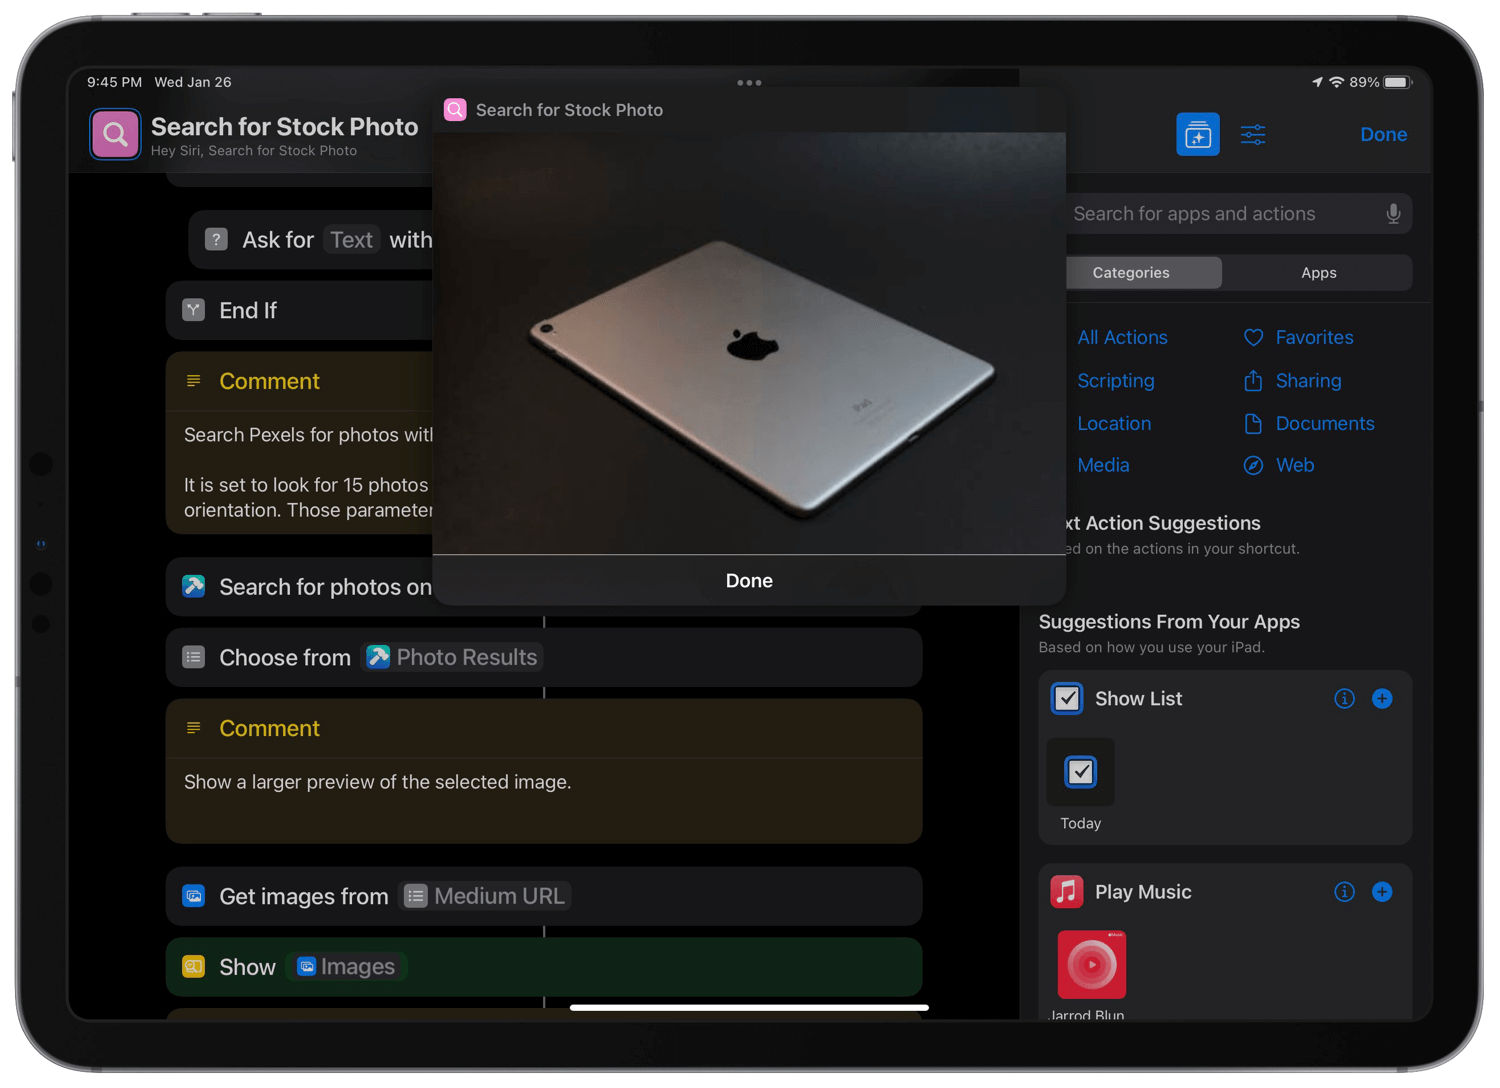This screenshot has width=1500, height=1088.
Task: Click the Search for Stock Photo title text
Action: tap(284, 127)
